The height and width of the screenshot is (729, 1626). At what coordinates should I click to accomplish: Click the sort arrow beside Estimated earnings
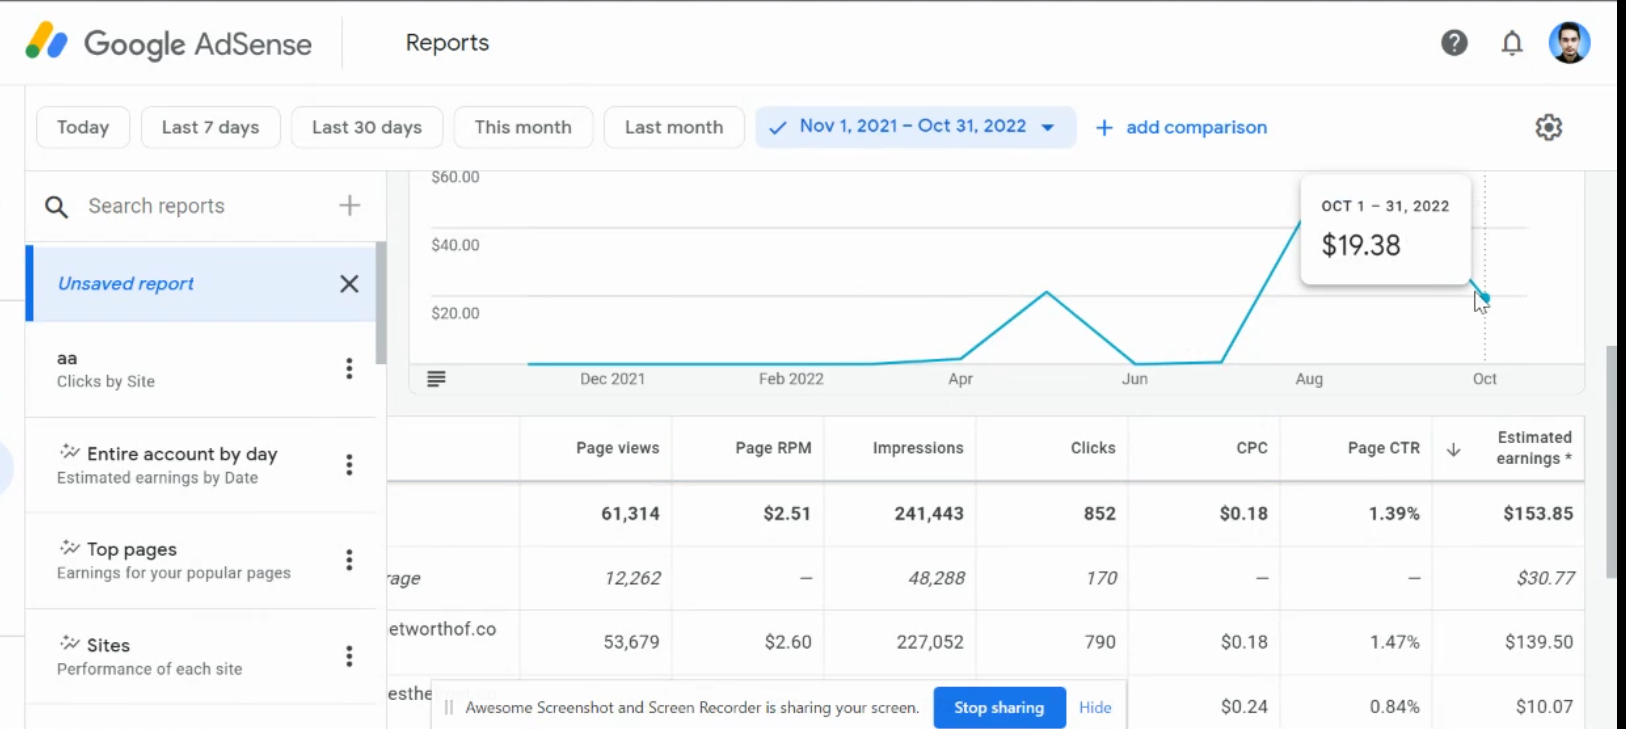(1454, 449)
